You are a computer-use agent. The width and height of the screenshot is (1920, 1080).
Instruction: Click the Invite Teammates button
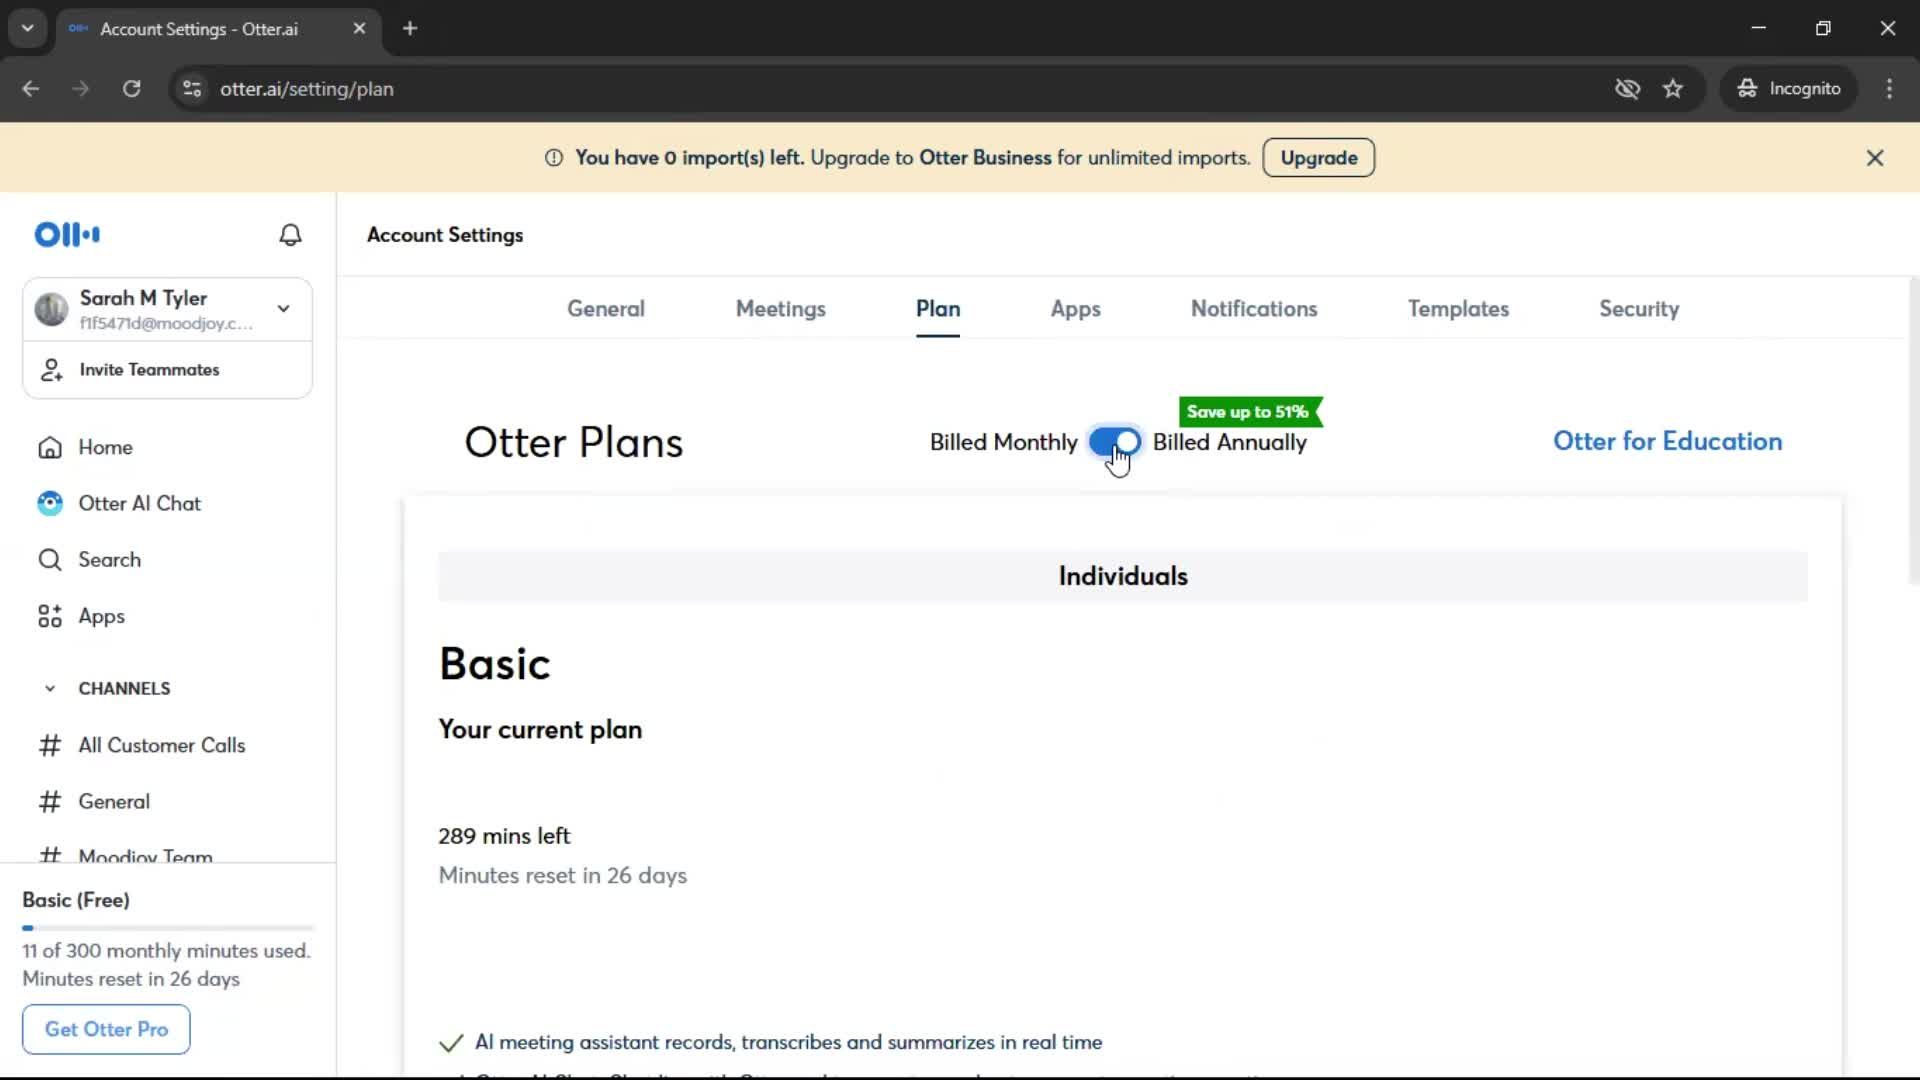coord(167,370)
